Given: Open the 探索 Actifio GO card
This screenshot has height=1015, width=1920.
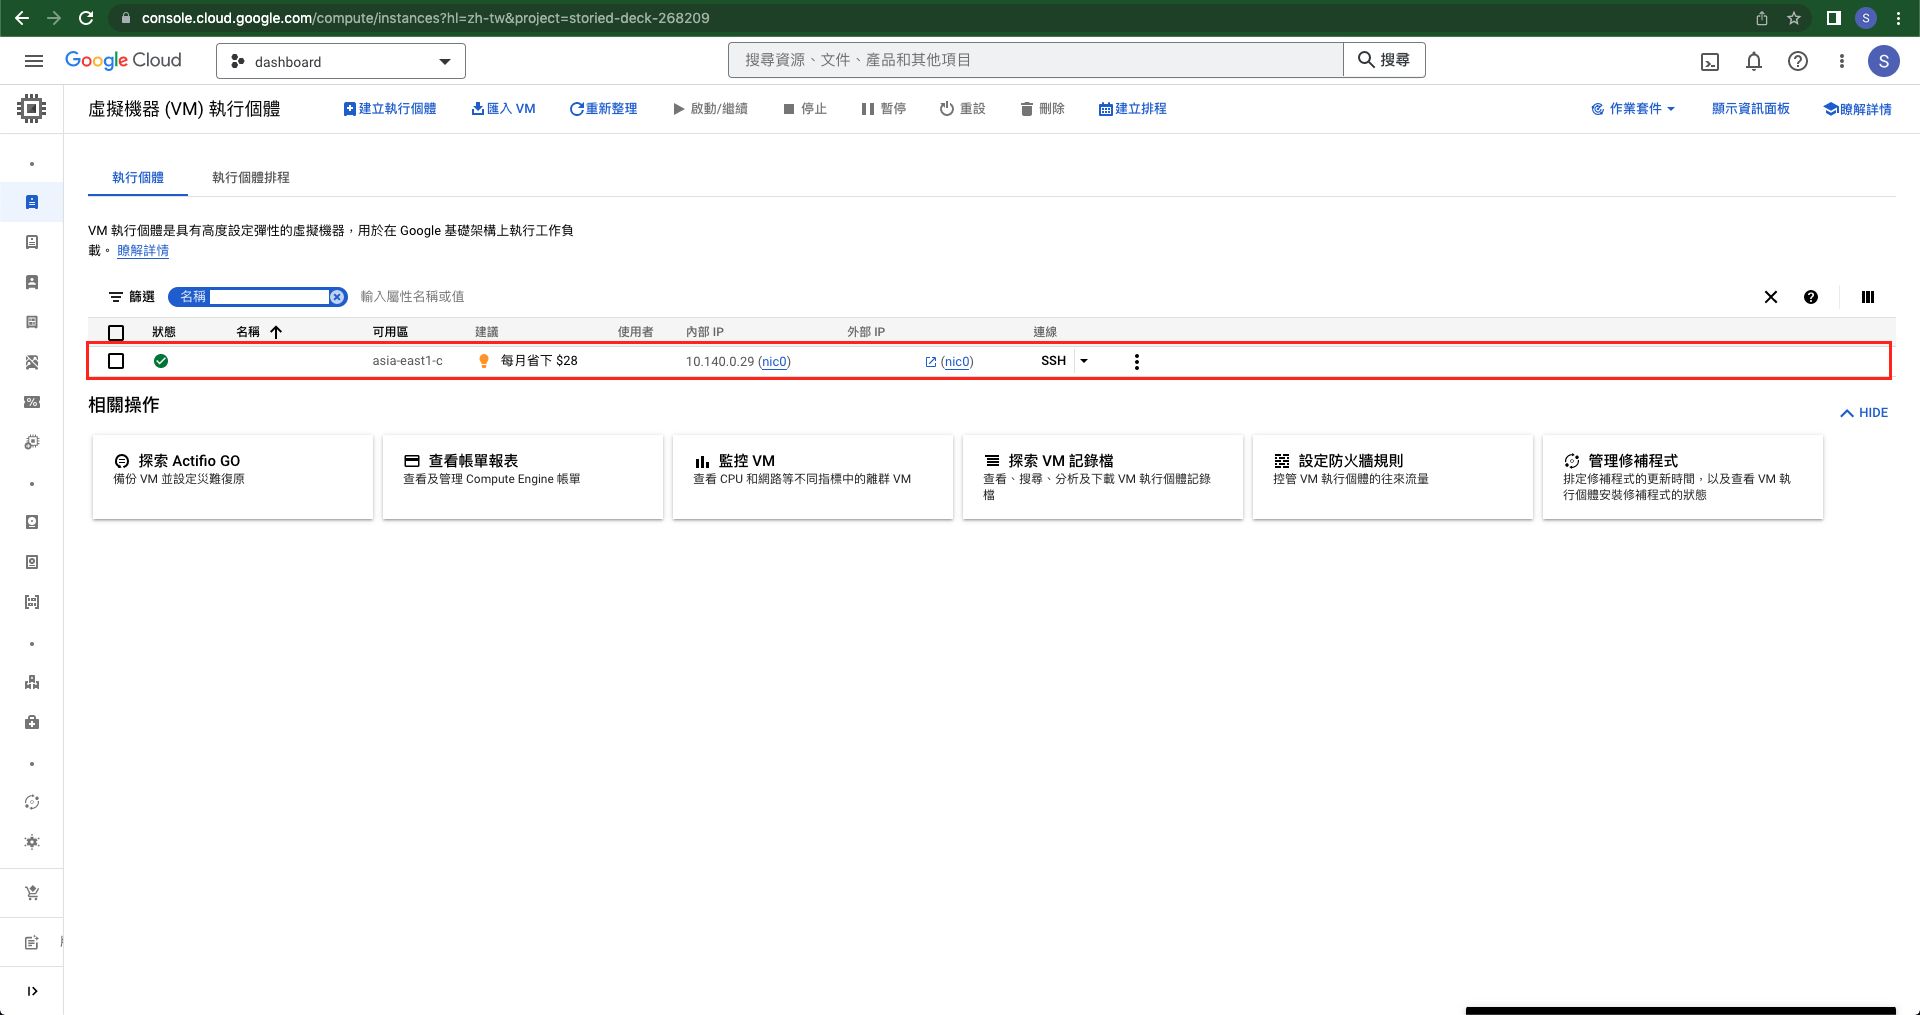Looking at the screenshot, I should click(233, 477).
